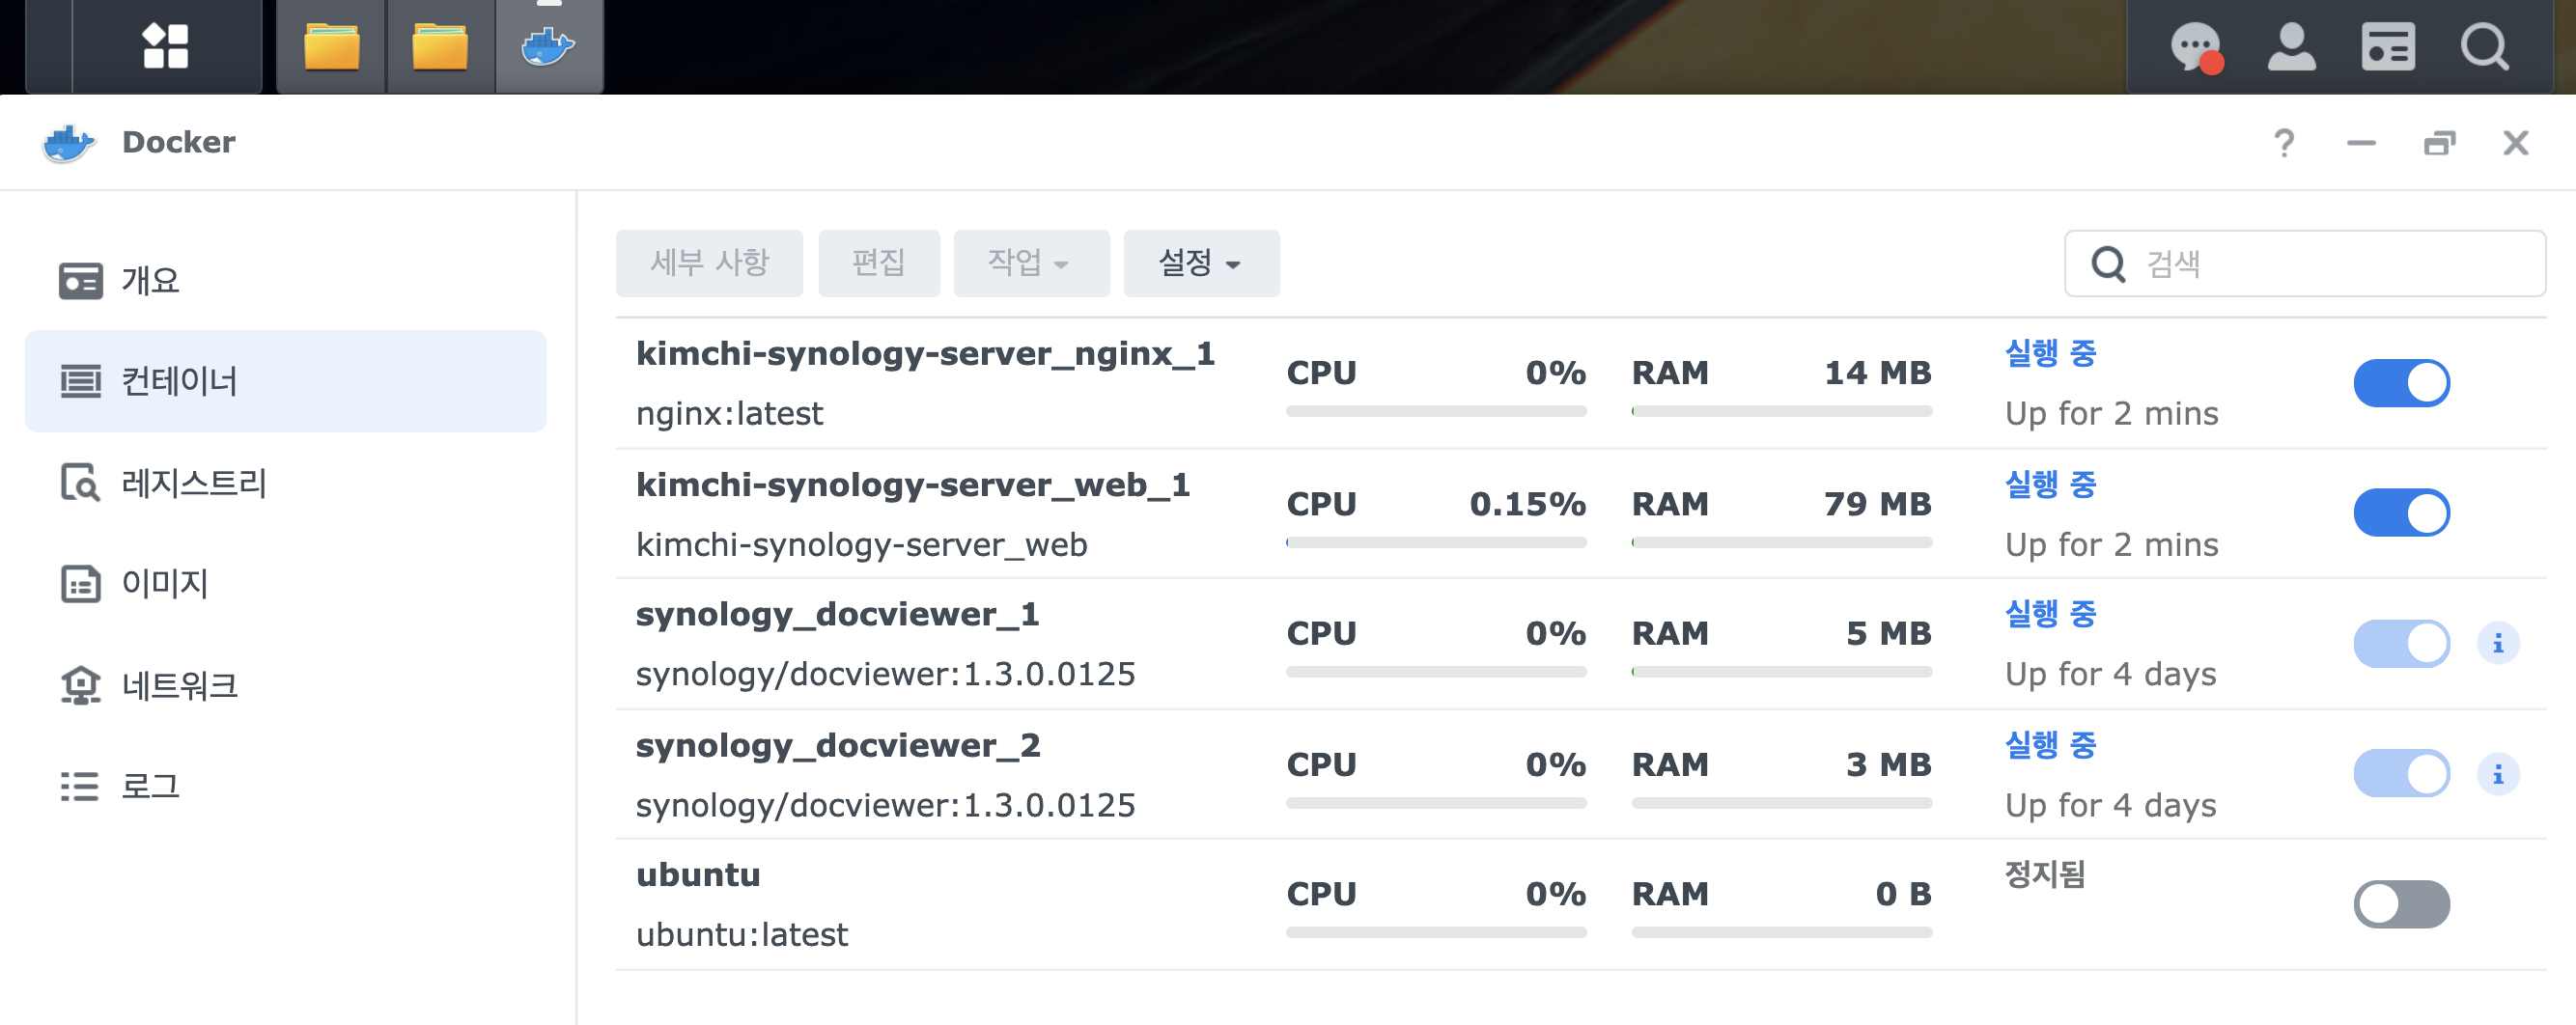
Task: Click the 이미지 document sidebar icon
Action: tap(80, 584)
